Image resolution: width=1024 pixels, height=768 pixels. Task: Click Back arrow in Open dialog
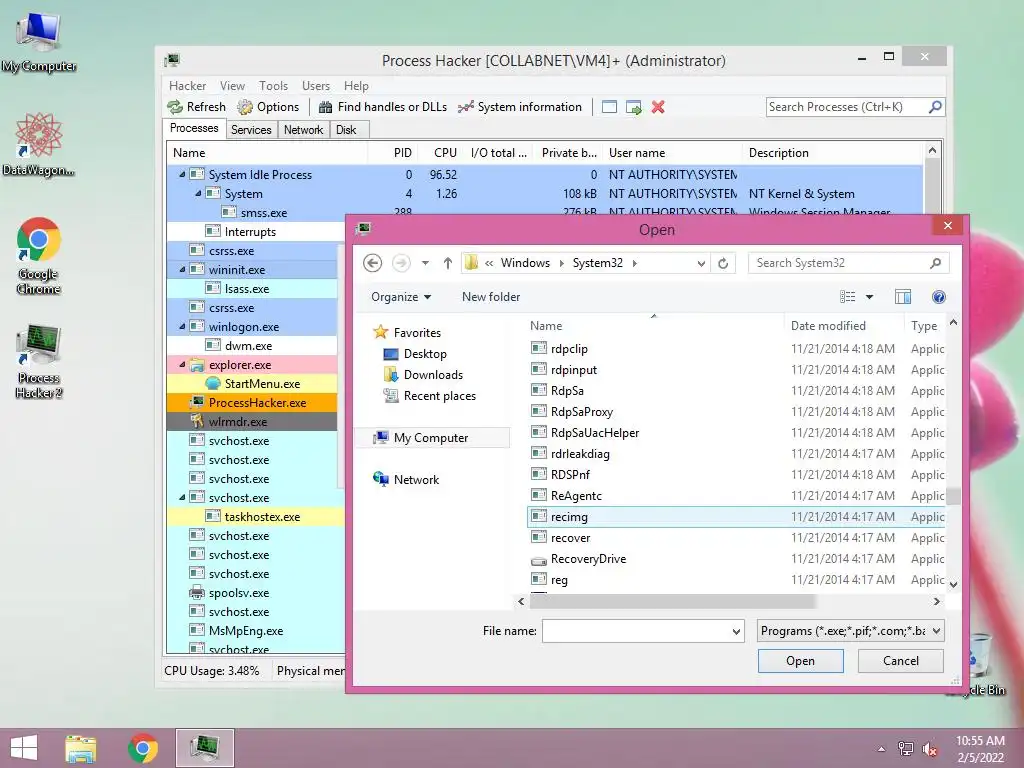pos(372,263)
